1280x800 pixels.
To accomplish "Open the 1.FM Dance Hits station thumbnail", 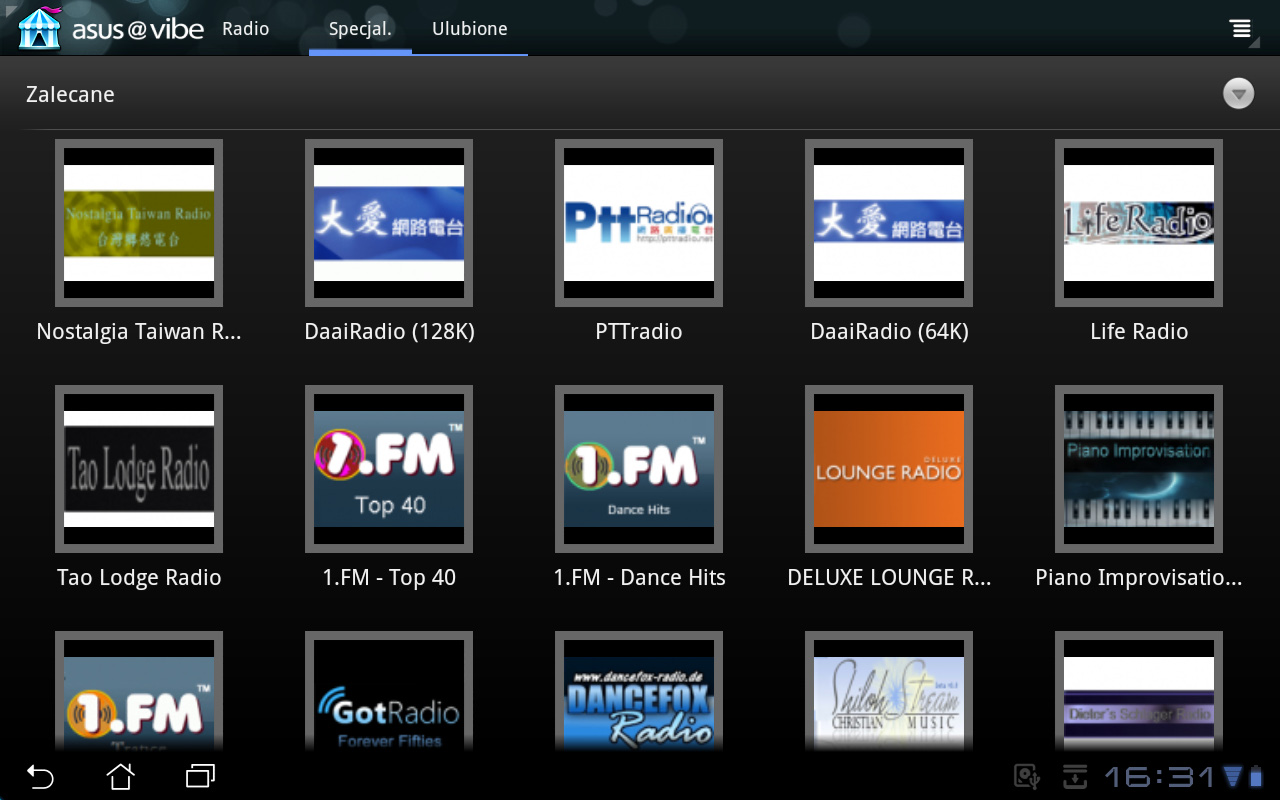I will [x=639, y=469].
